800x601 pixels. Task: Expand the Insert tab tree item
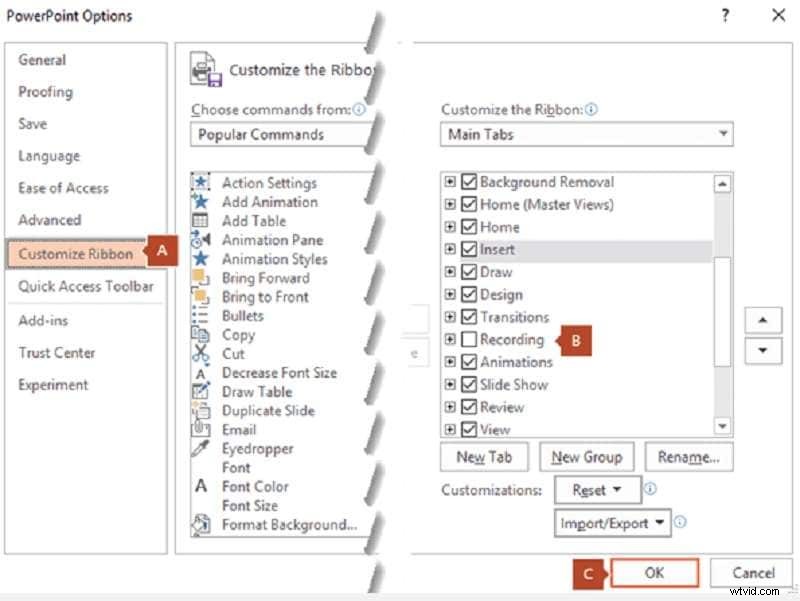(x=450, y=249)
